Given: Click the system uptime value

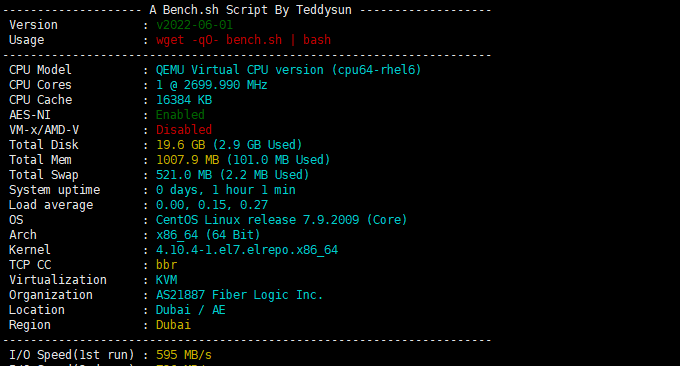Looking at the screenshot, I should point(226,190).
